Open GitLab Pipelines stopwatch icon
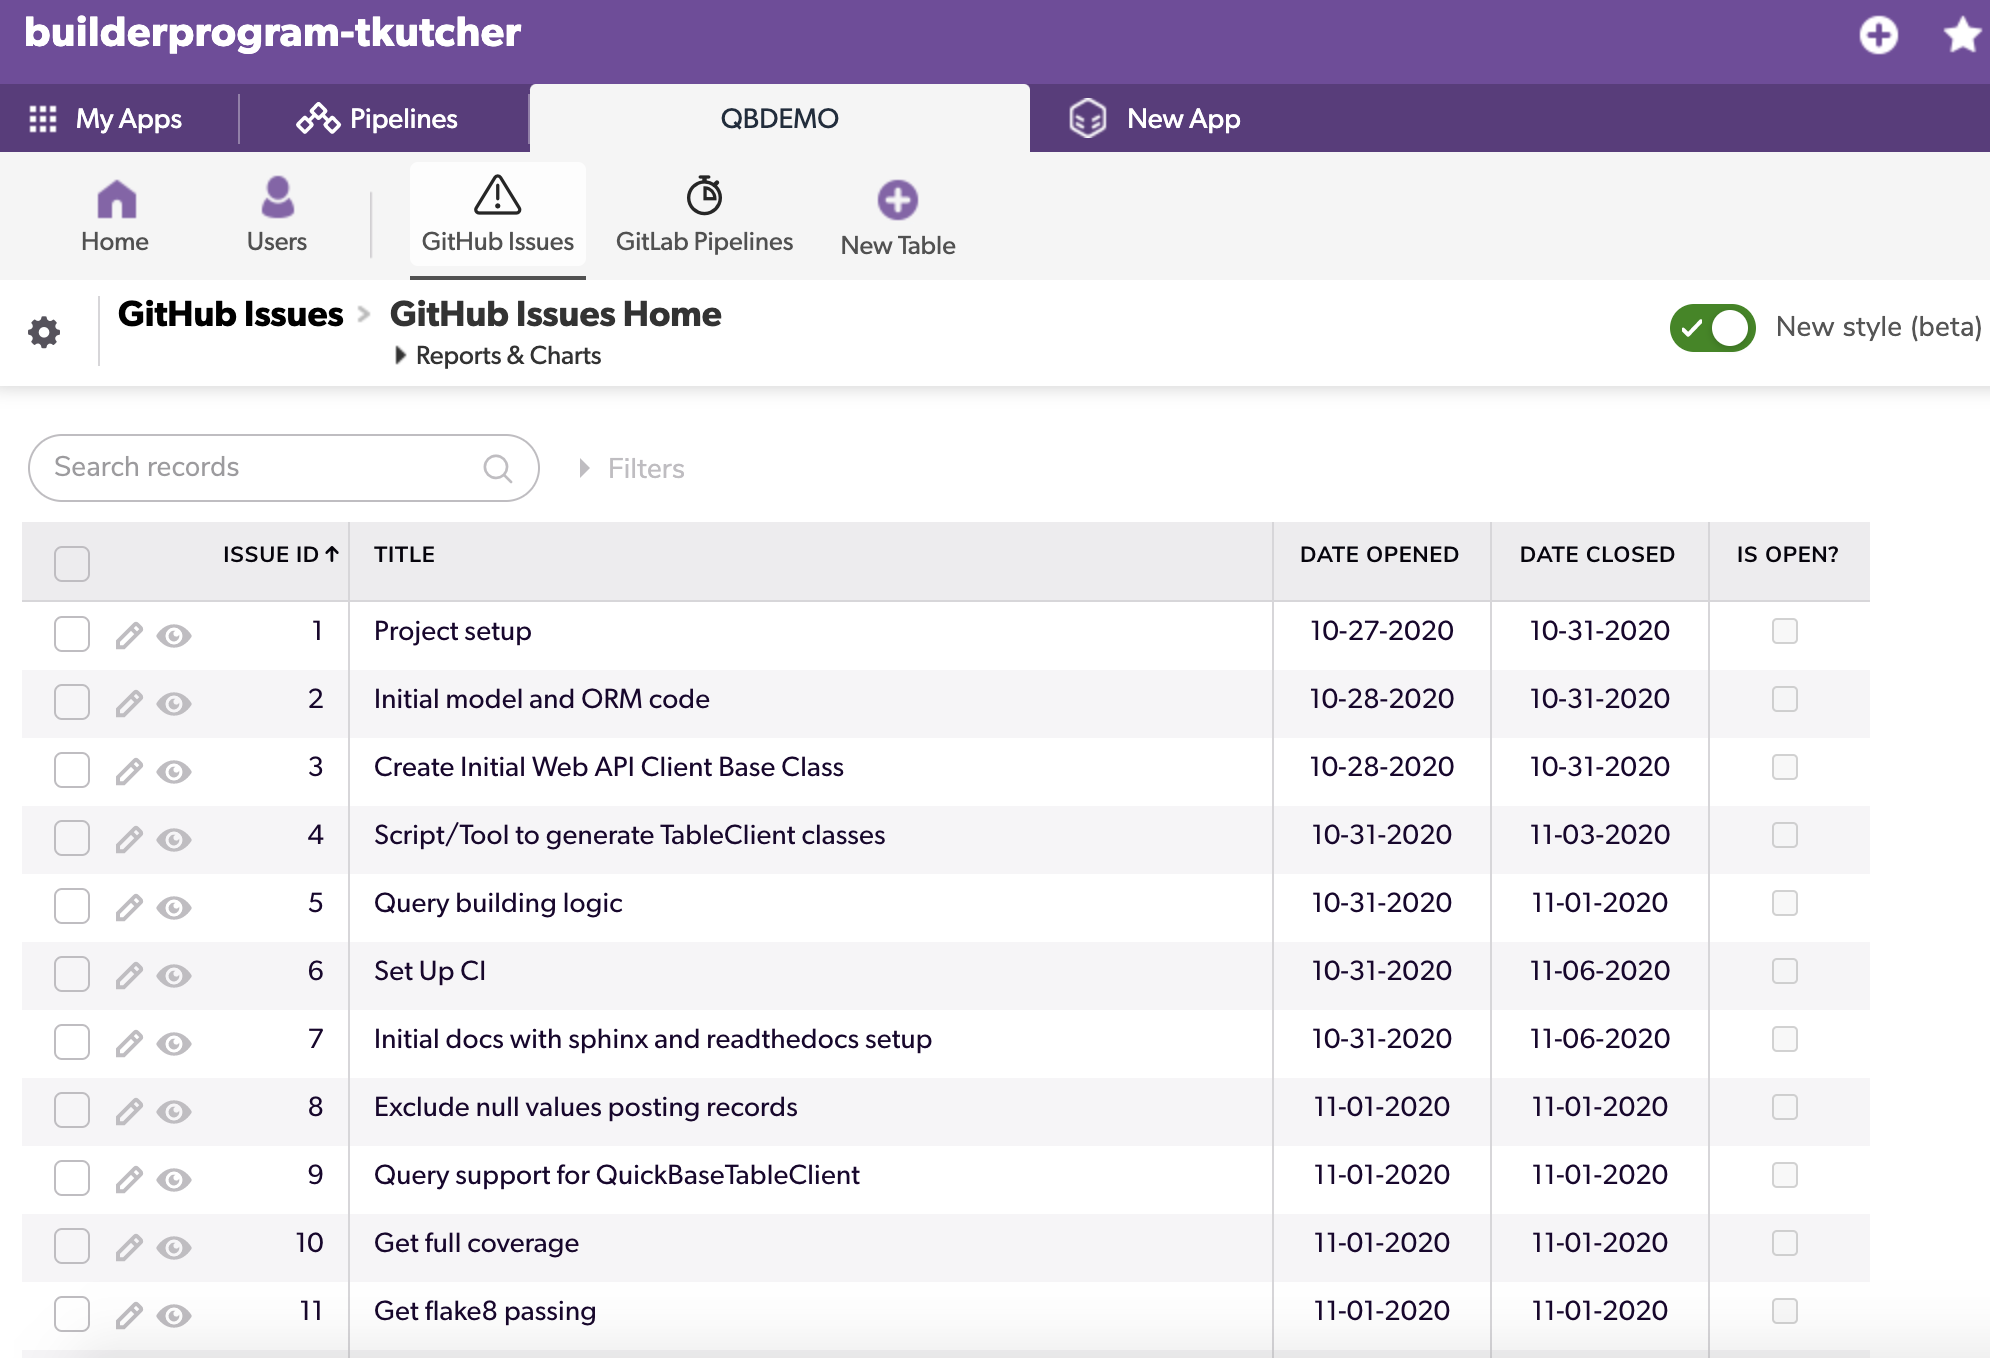This screenshot has width=1990, height=1358. [x=704, y=195]
